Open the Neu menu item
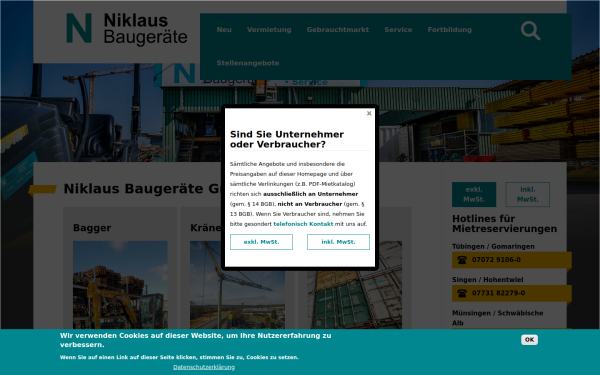600x375 pixels. coord(224,30)
